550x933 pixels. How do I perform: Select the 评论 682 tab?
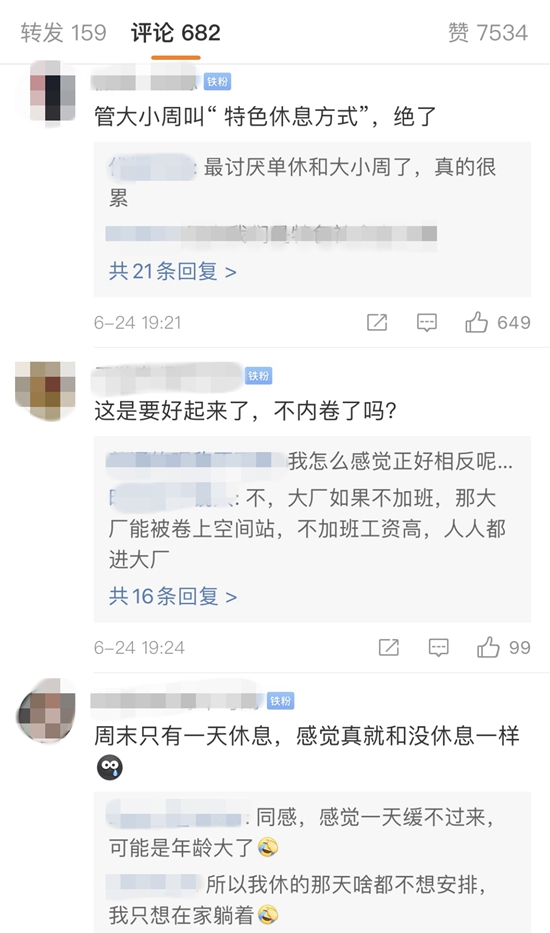(176, 33)
